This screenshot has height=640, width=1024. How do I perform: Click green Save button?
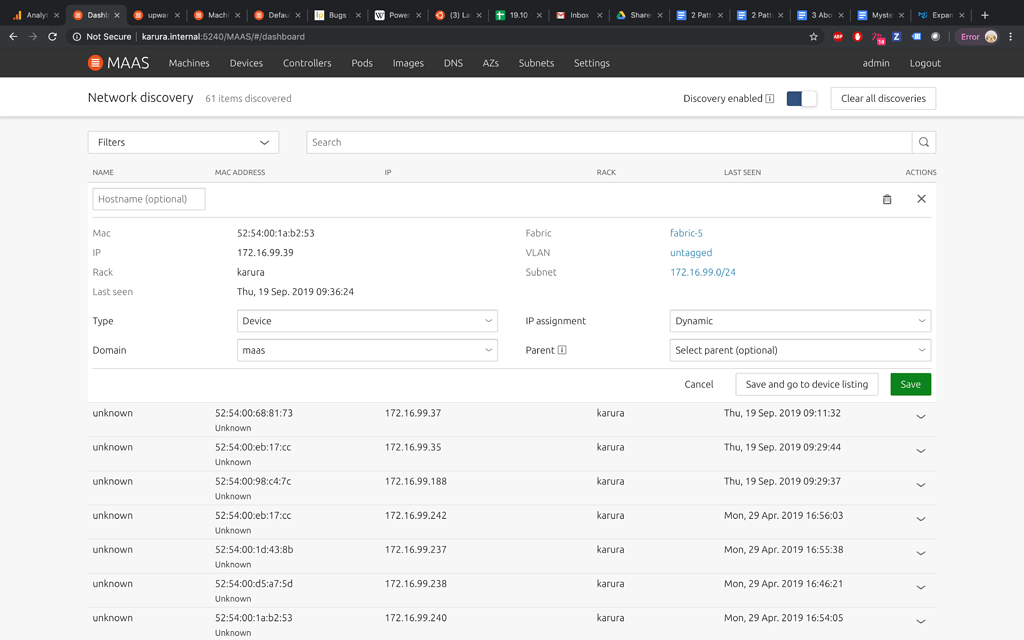(910, 384)
